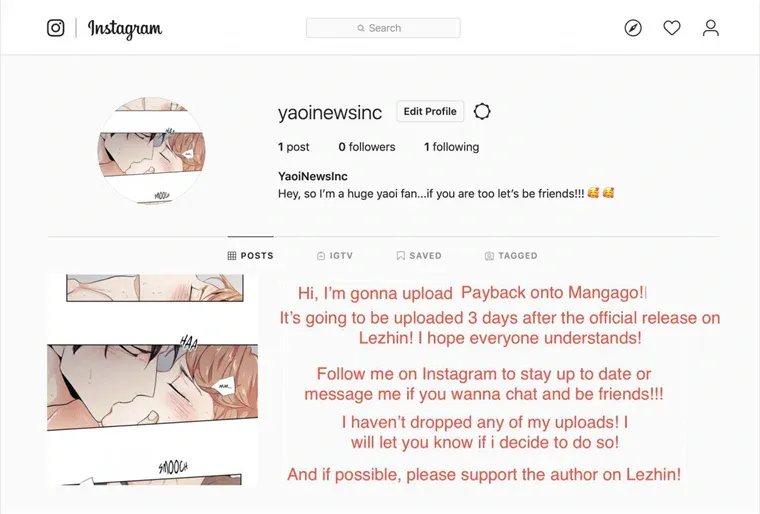The image size is (760, 514).
Task: Click the Instagram wordmark logo
Action: (125, 29)
